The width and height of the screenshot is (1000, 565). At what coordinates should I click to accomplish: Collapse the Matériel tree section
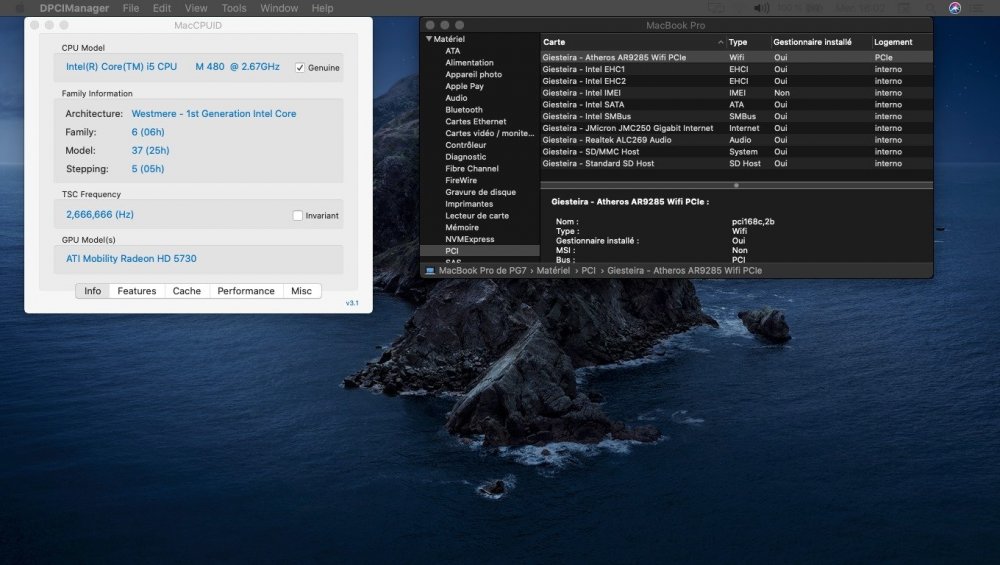point(429,39)
